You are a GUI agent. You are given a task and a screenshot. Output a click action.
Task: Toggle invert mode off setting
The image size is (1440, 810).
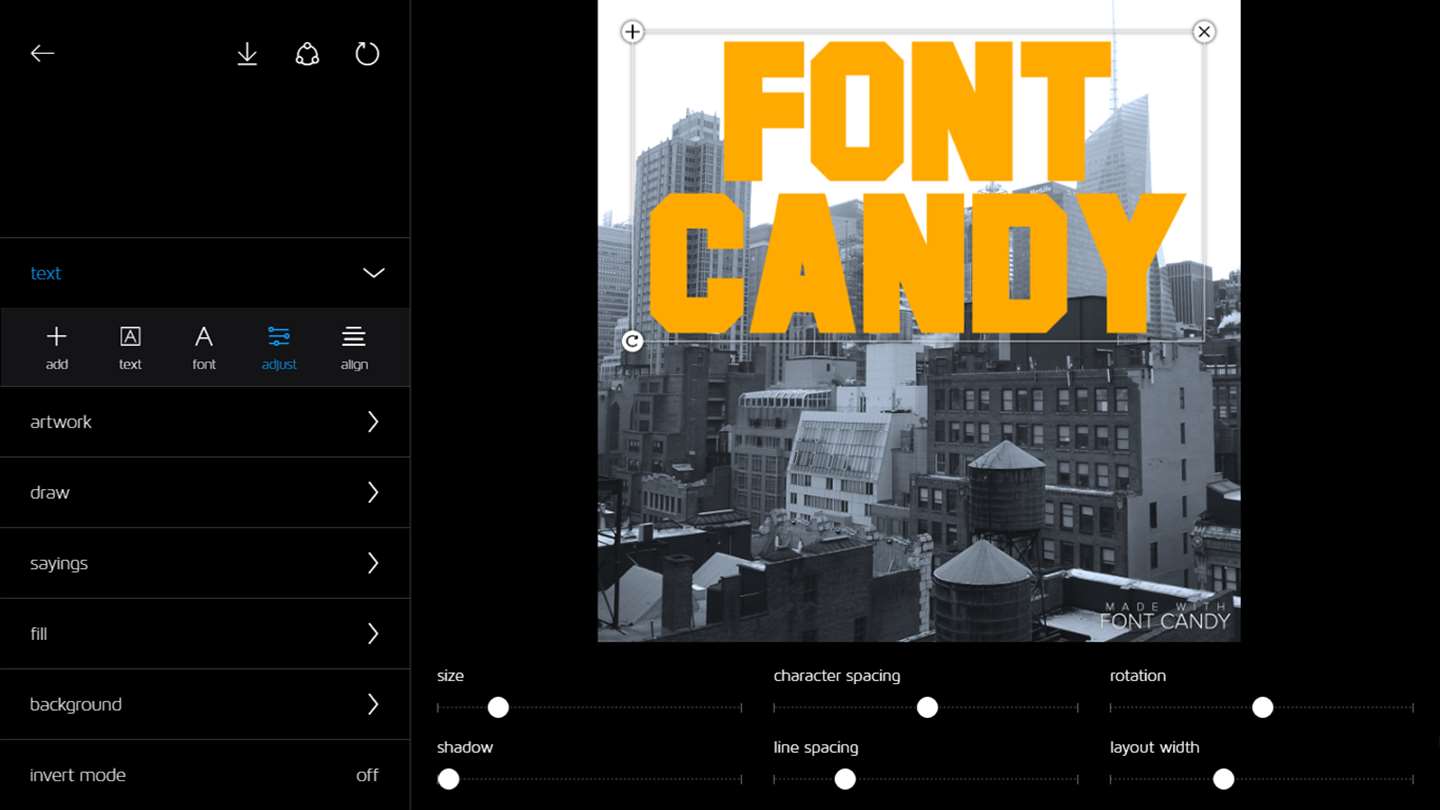click(205, 775)
